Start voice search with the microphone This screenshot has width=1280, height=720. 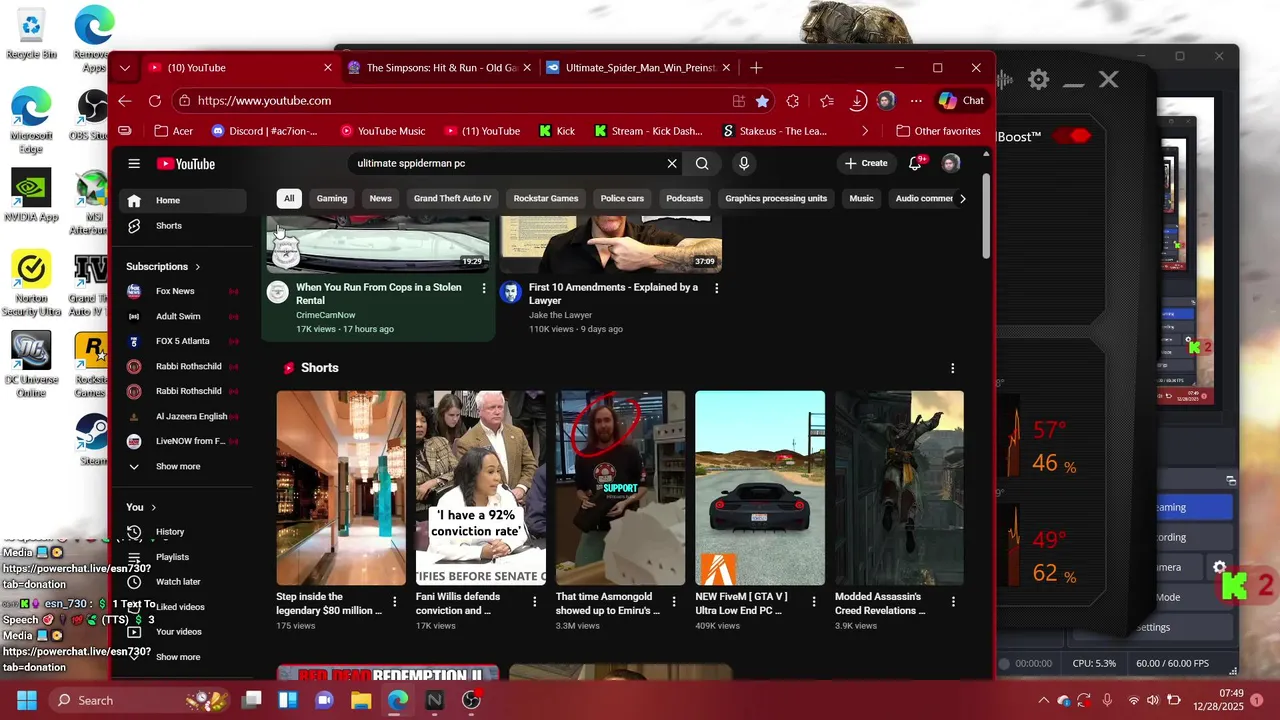743,164
